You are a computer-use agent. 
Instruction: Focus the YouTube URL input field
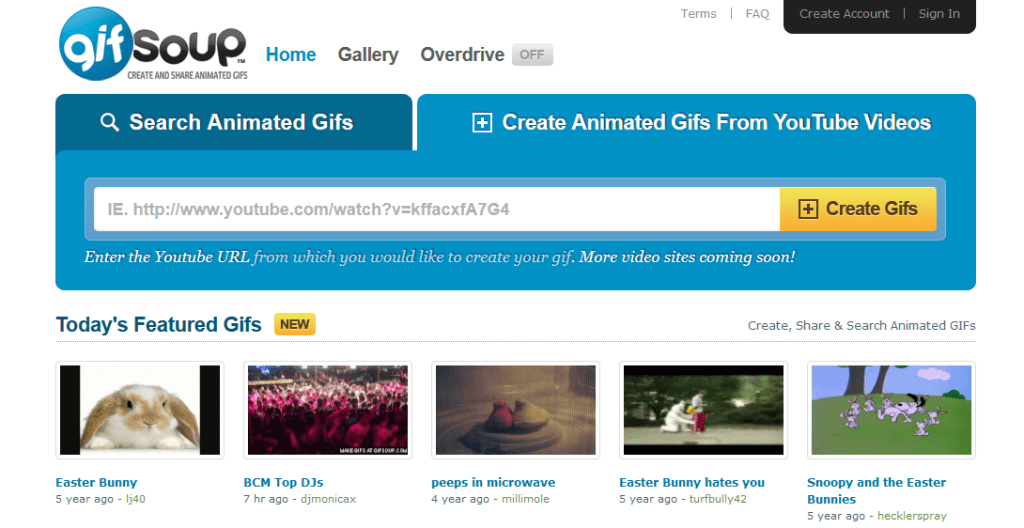437,209
